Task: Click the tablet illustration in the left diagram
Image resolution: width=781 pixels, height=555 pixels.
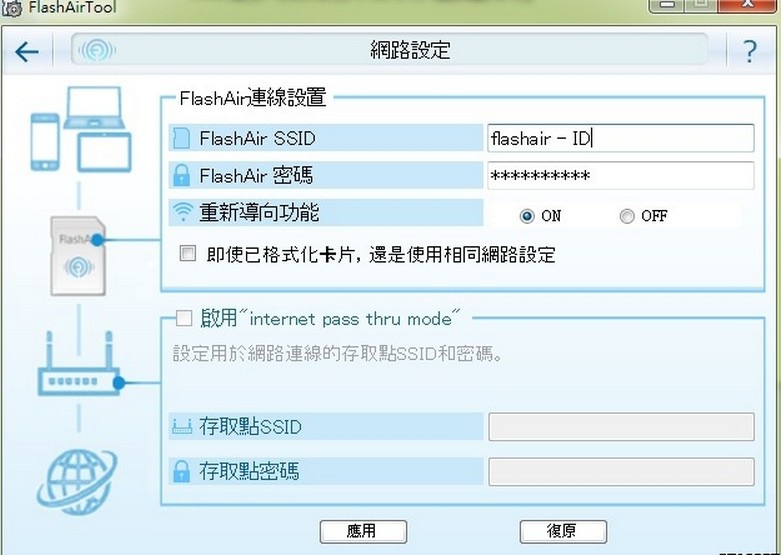Action: 105,152
